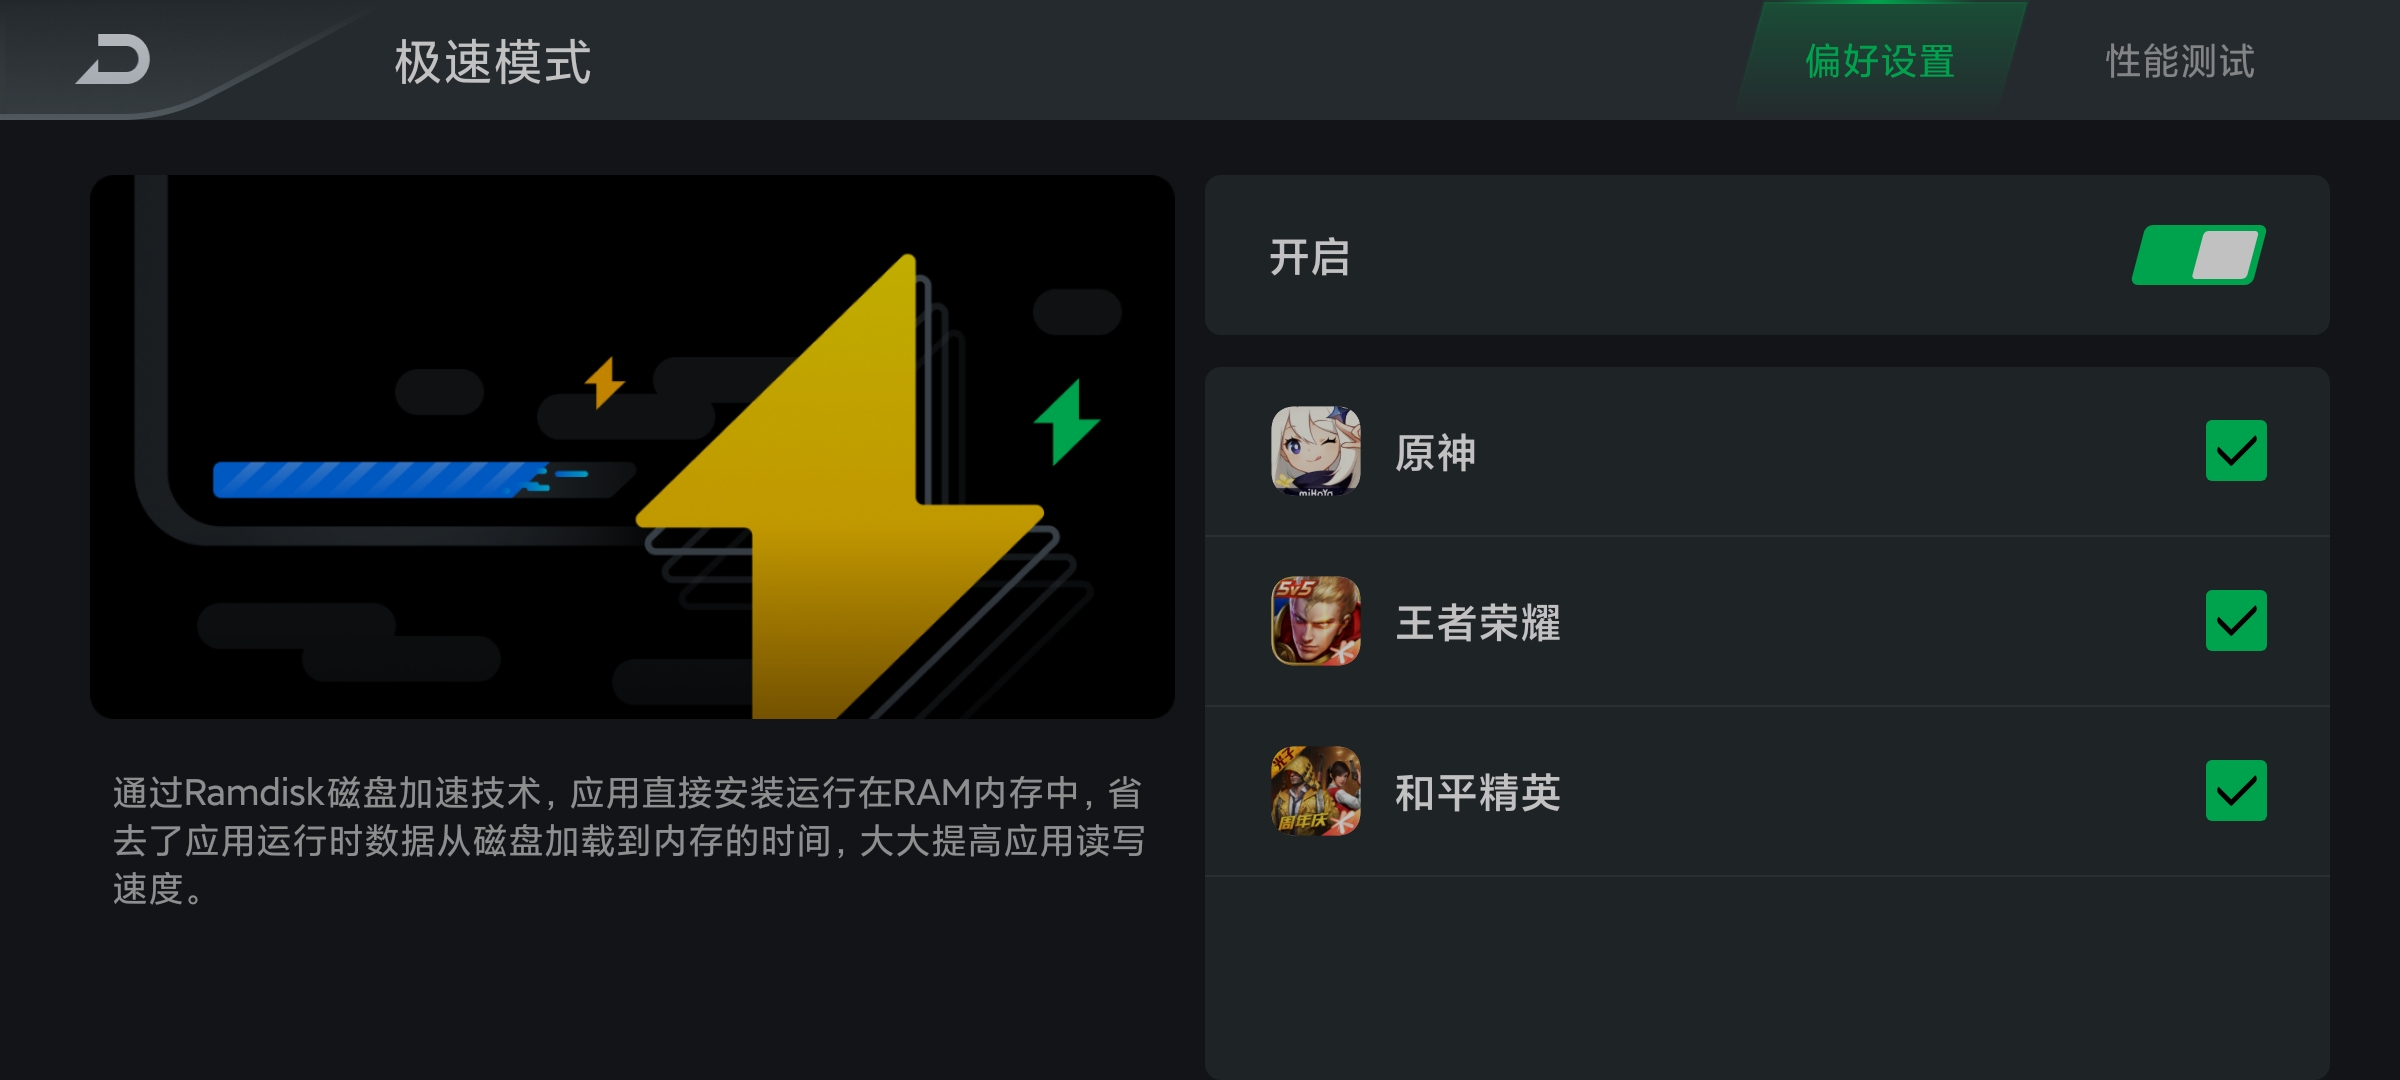Uncheck the 和平精英 checkbox
Image resolution: width=2400 pixels, height=1080 pixels.
[2236, 791]
